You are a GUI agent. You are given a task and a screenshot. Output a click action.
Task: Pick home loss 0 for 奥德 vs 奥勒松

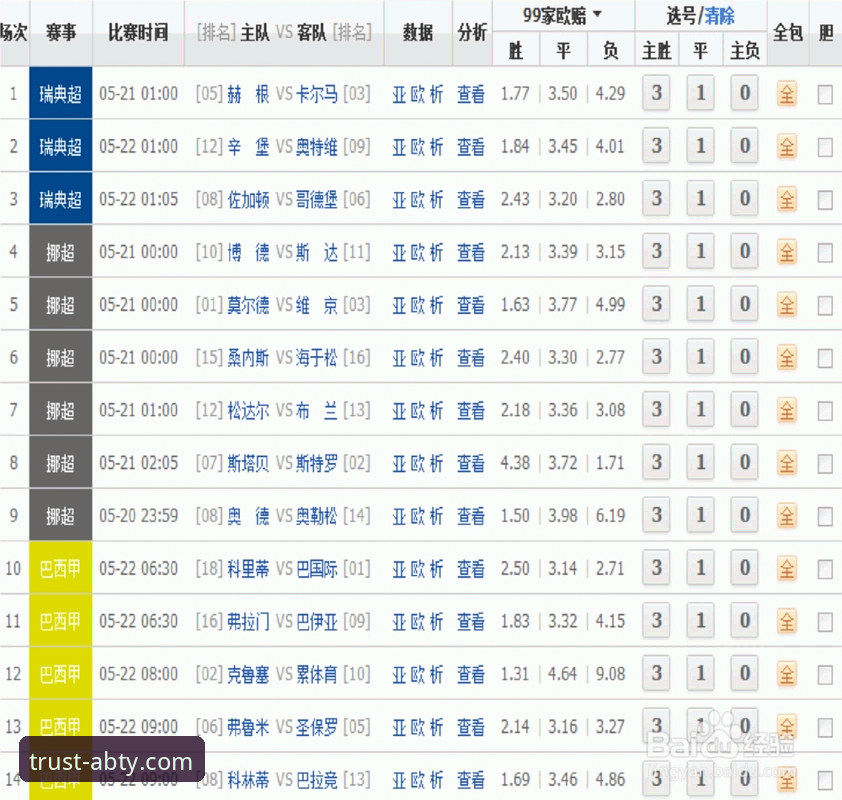(744, 515)
